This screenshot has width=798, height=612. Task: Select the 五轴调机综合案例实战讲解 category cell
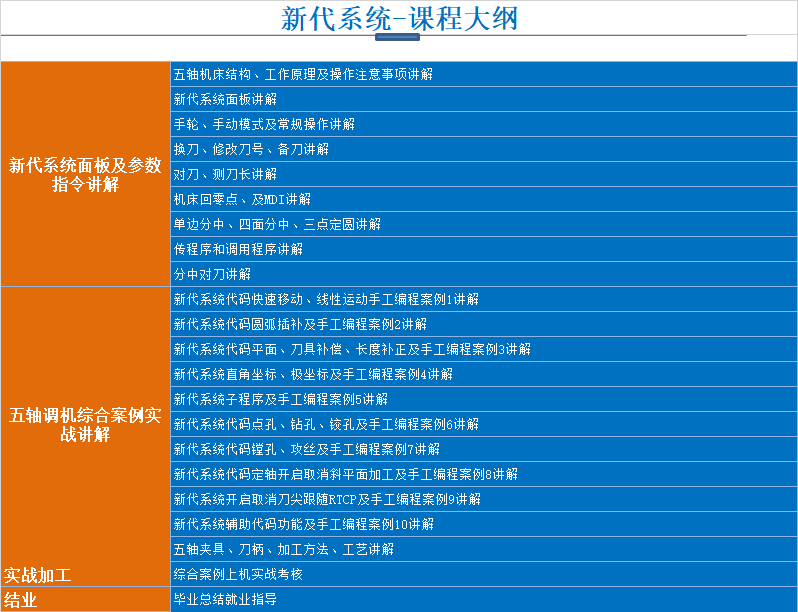pyautogui.click(x=85, y=424)
